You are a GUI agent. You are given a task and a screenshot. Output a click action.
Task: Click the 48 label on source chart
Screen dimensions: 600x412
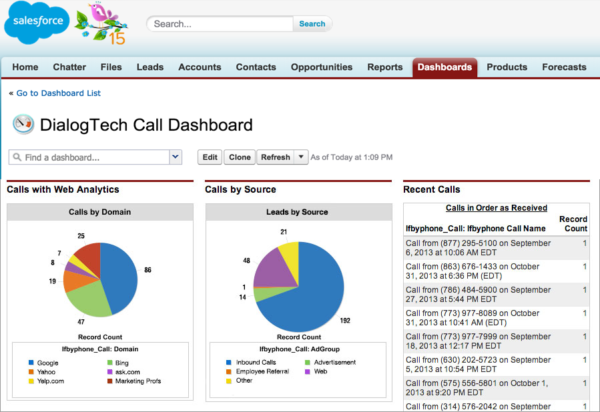246,261
